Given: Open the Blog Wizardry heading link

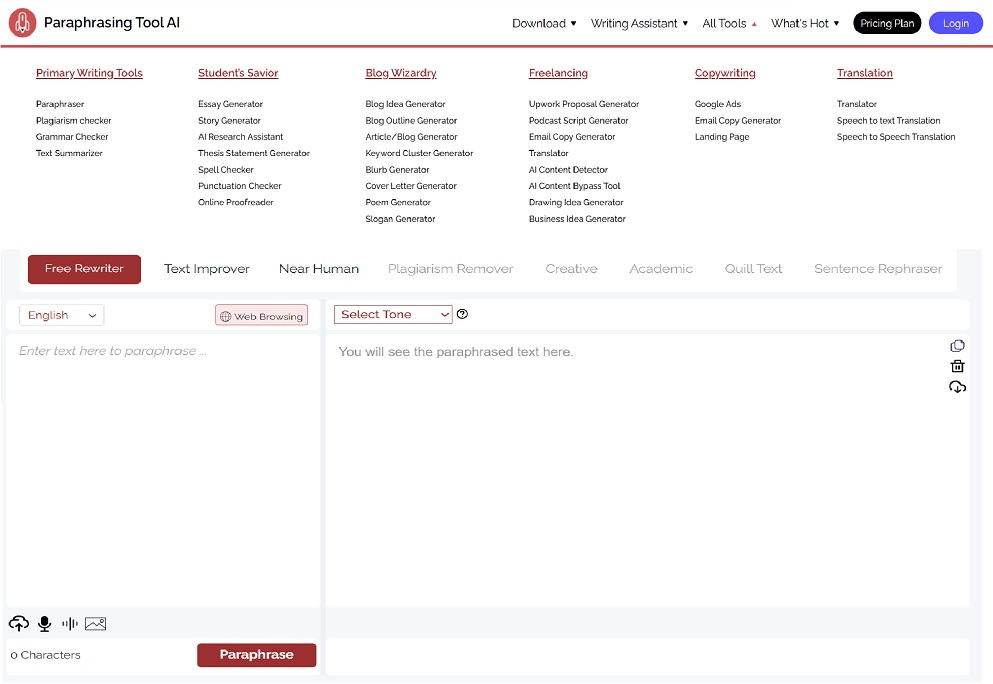Looking at the screenshot, I should 401,73.
